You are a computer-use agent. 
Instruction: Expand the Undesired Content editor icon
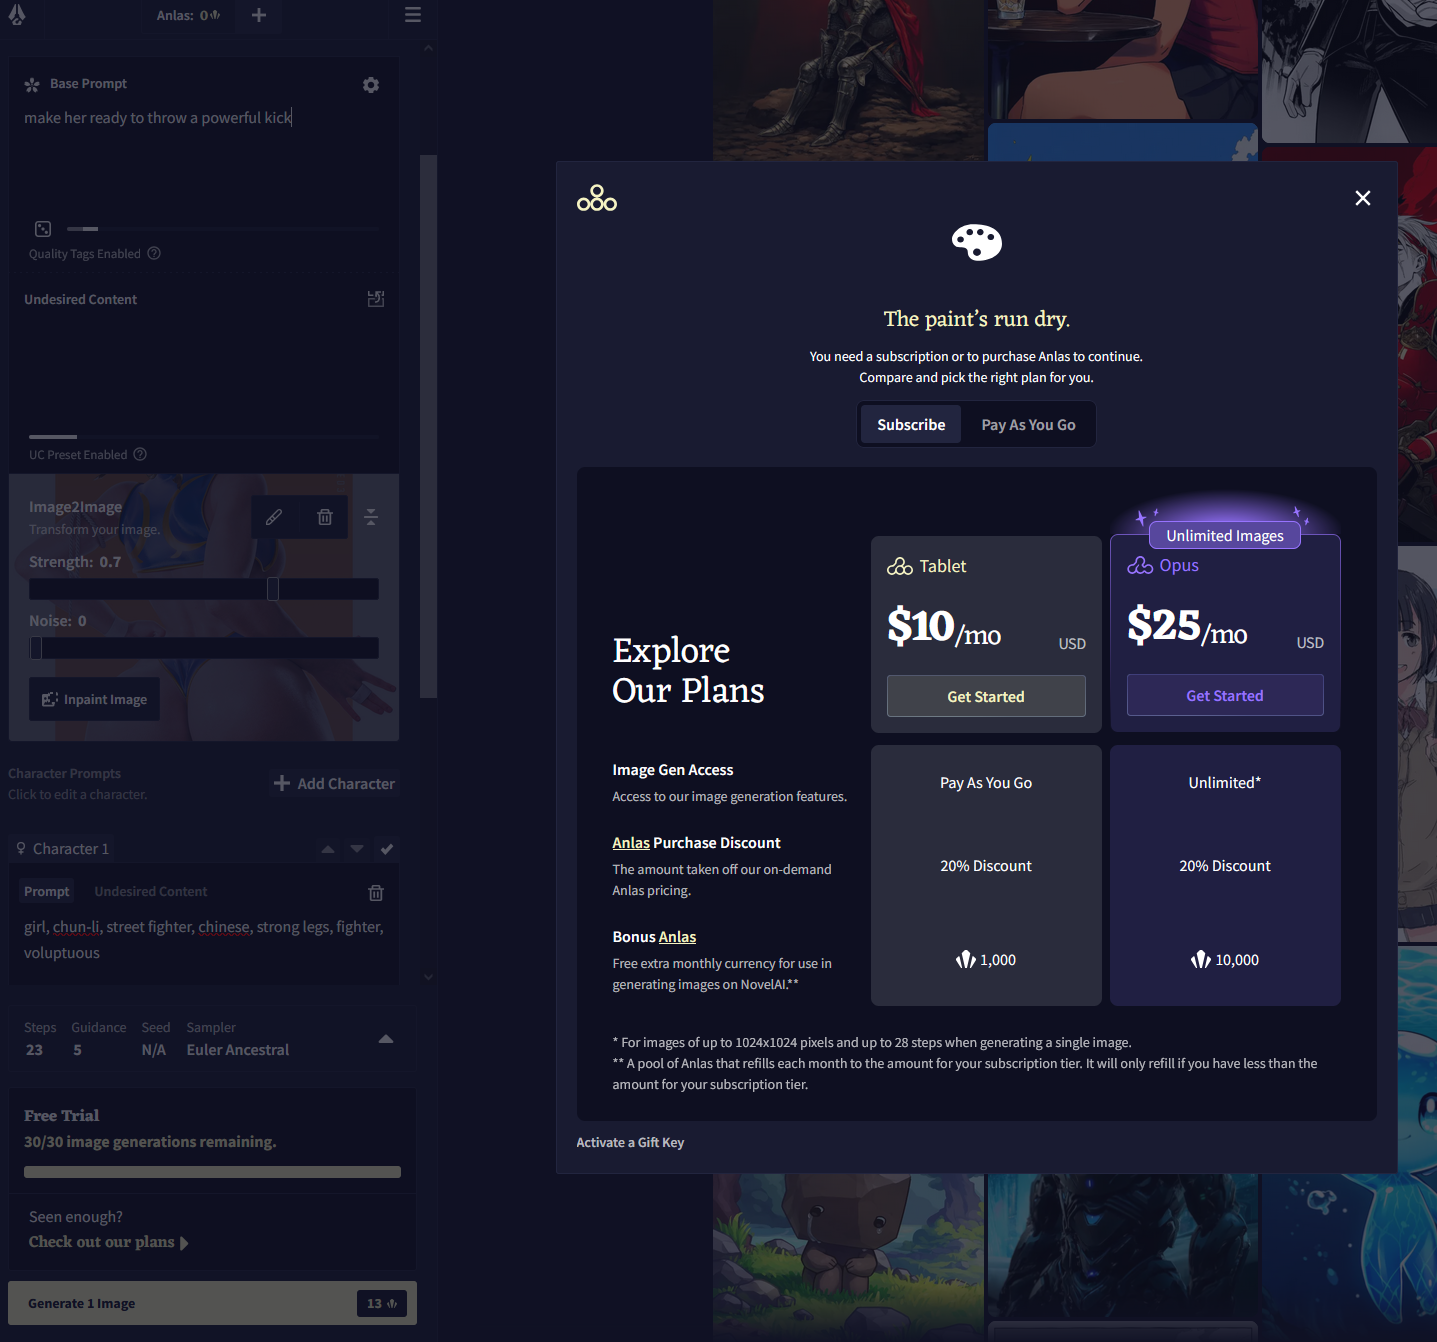[x=376, y=299]
